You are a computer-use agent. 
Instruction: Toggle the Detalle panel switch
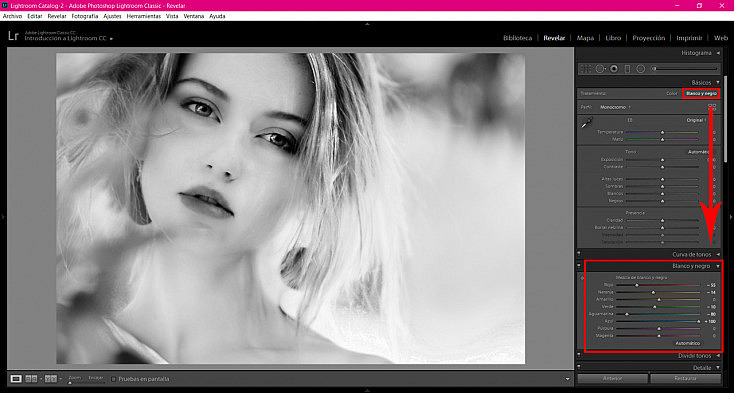(579, 368)
